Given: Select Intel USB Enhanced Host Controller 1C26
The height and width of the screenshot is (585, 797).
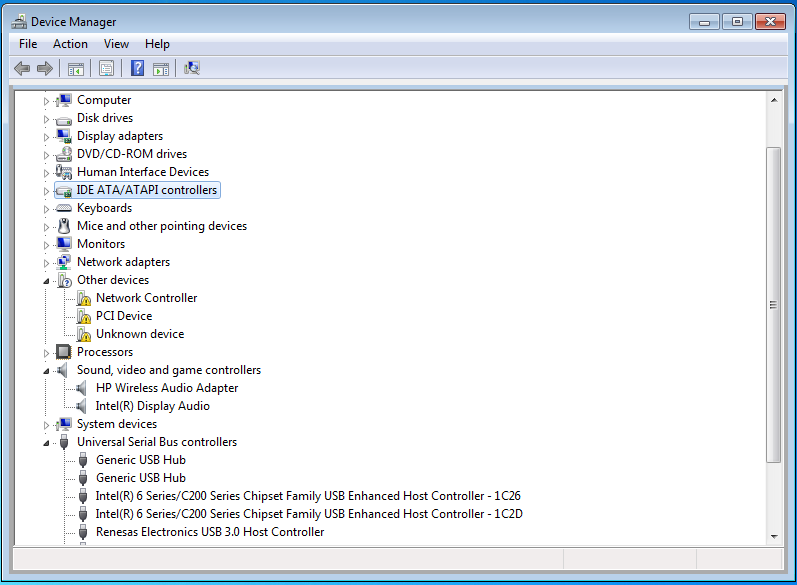Looking at the screenshot, I should (308, 496).
